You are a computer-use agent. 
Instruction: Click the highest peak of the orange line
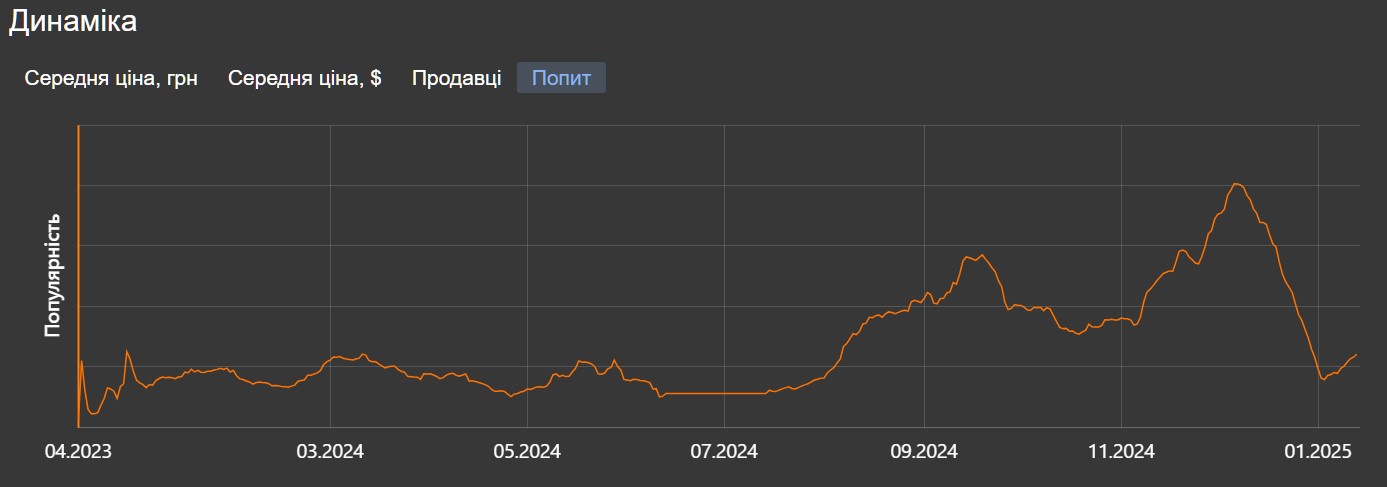1237,184
